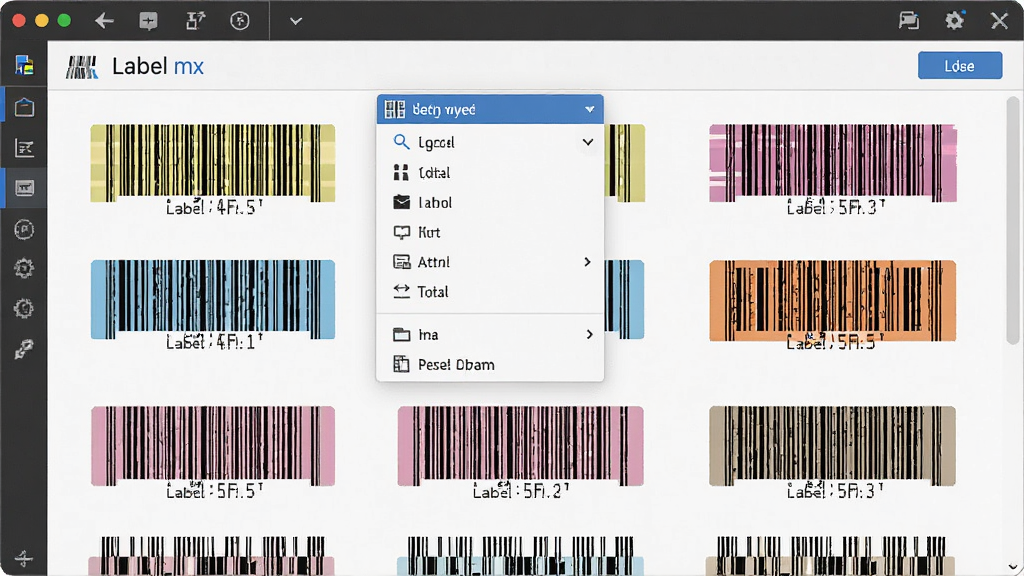1024x576 pixels.
Task: Select the pink Label 5F.5 barcode
Action: [213, 446]
